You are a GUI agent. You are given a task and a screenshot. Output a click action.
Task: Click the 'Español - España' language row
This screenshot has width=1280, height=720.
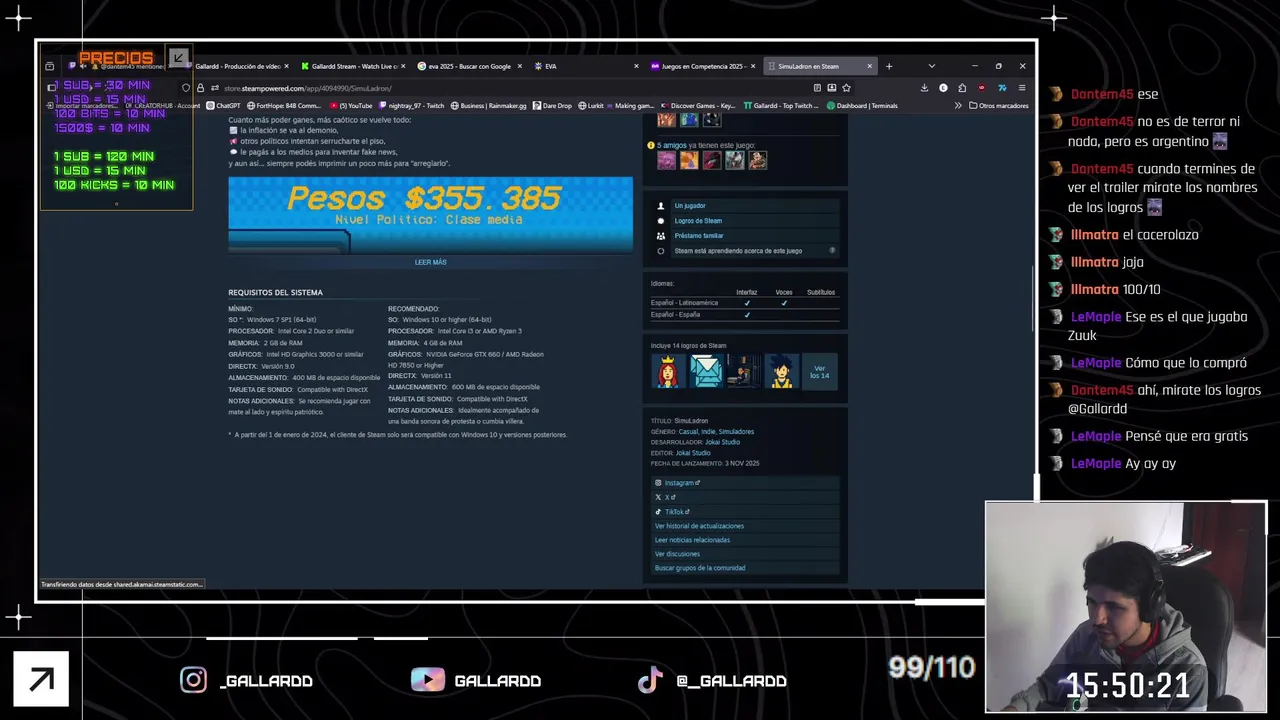click(744, 315)
